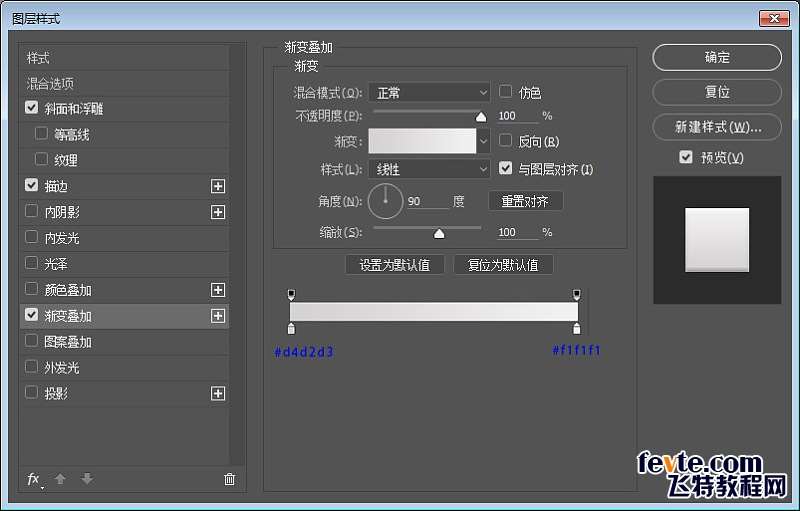Uncheck the 斜面和浮雕 checkbox
800x511 pixels.
pos(32,108)
